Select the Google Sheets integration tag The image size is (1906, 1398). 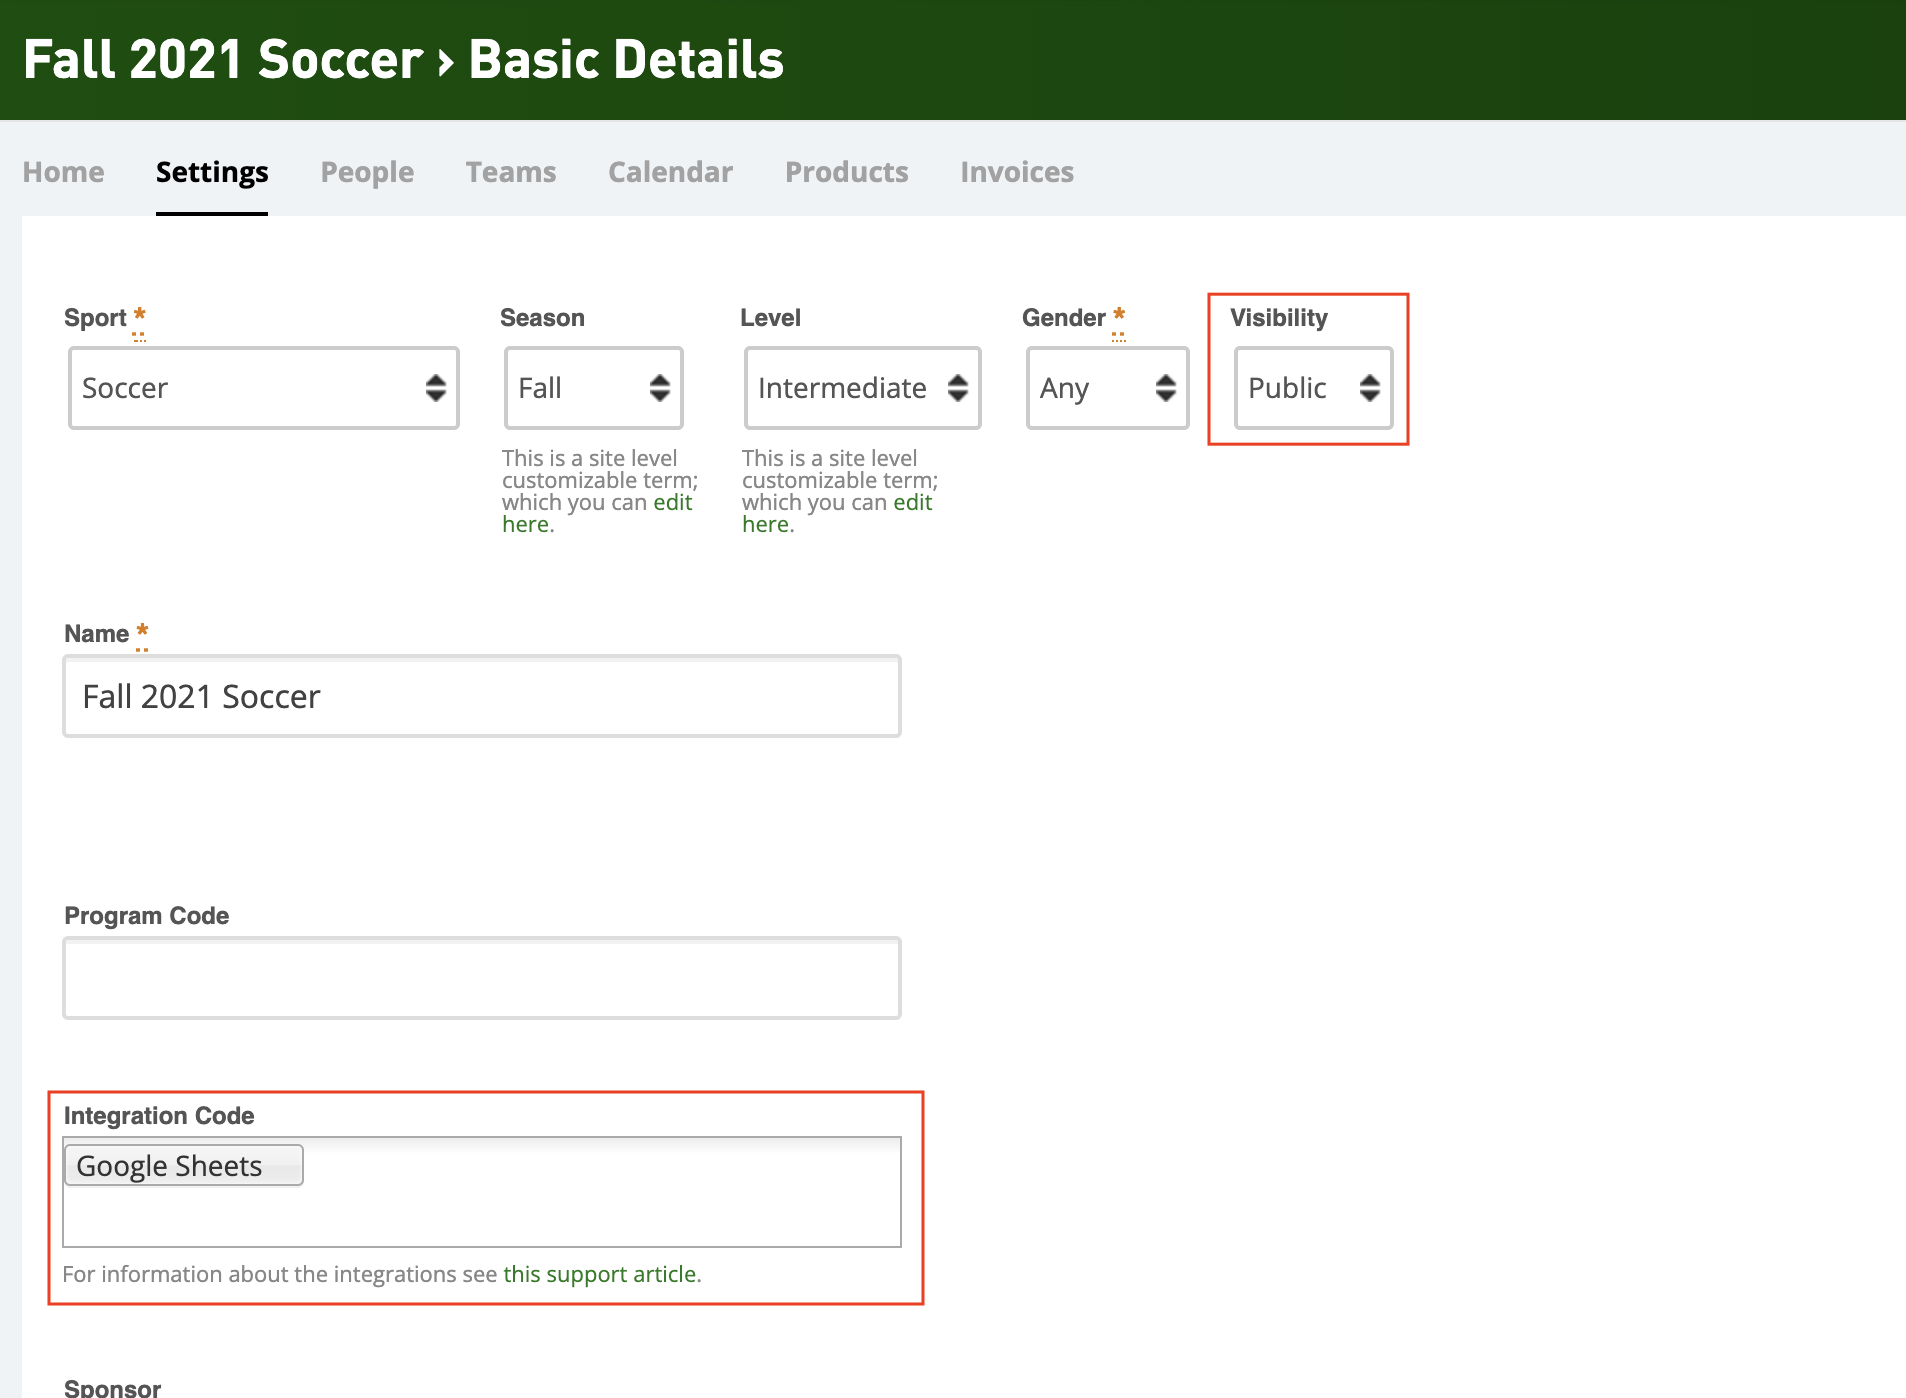tap(183, 1165)
